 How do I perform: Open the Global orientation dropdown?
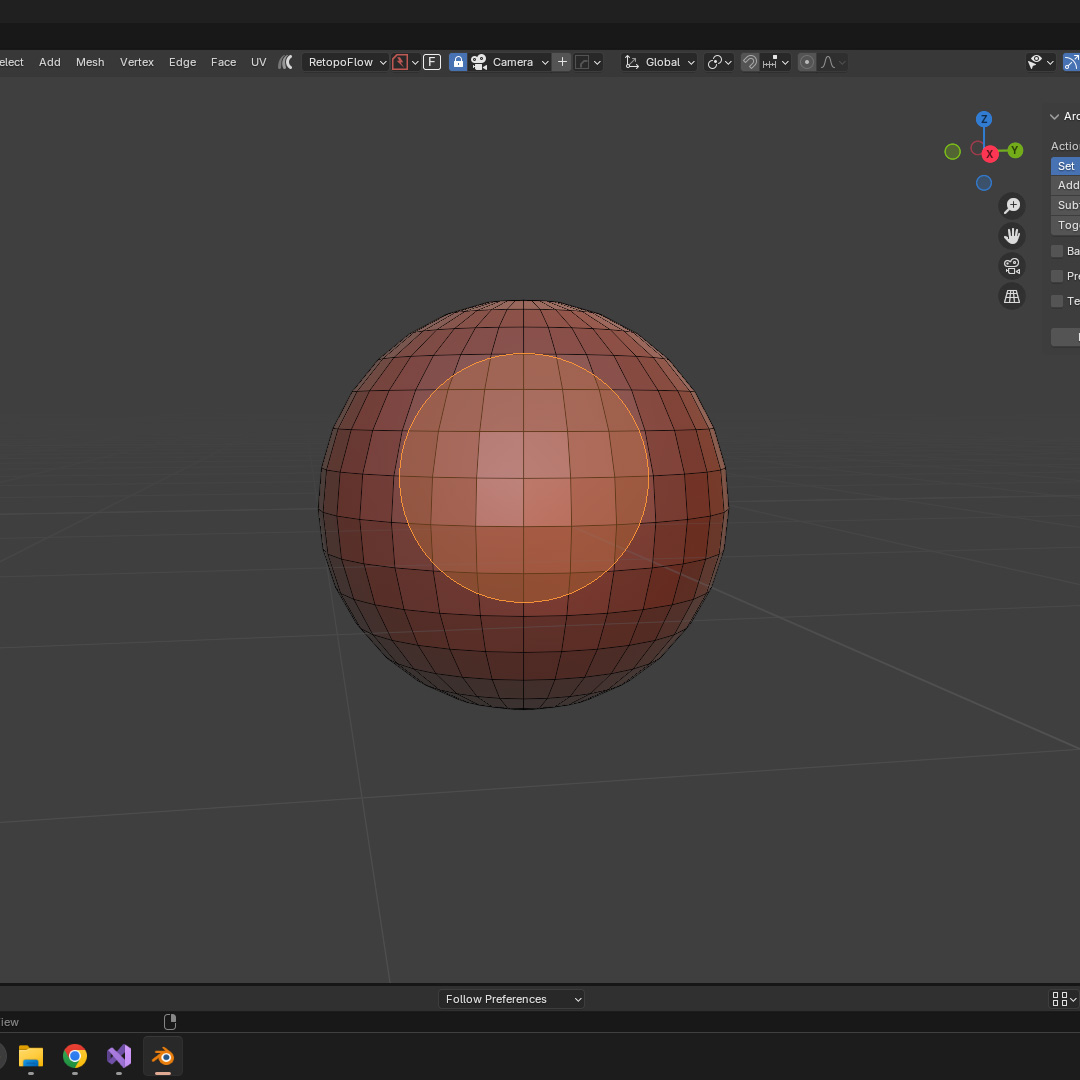point(660,62)
